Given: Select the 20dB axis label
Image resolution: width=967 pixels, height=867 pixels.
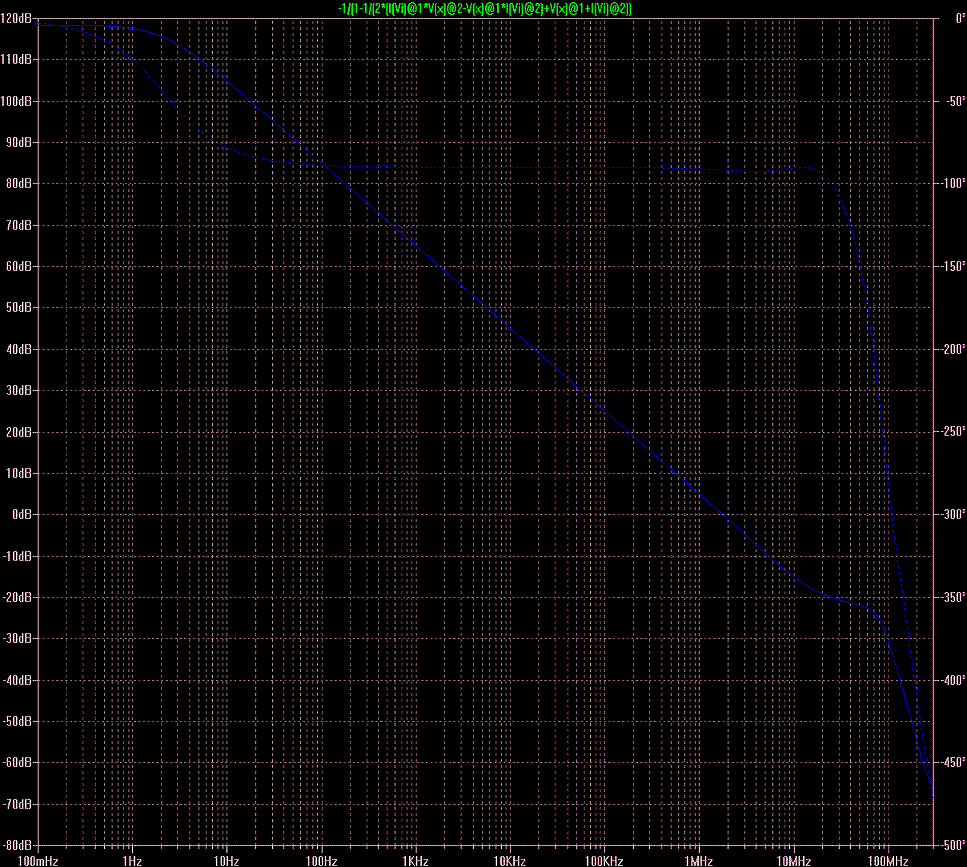Looking at the screenshot, I should [x=19, y=432].
